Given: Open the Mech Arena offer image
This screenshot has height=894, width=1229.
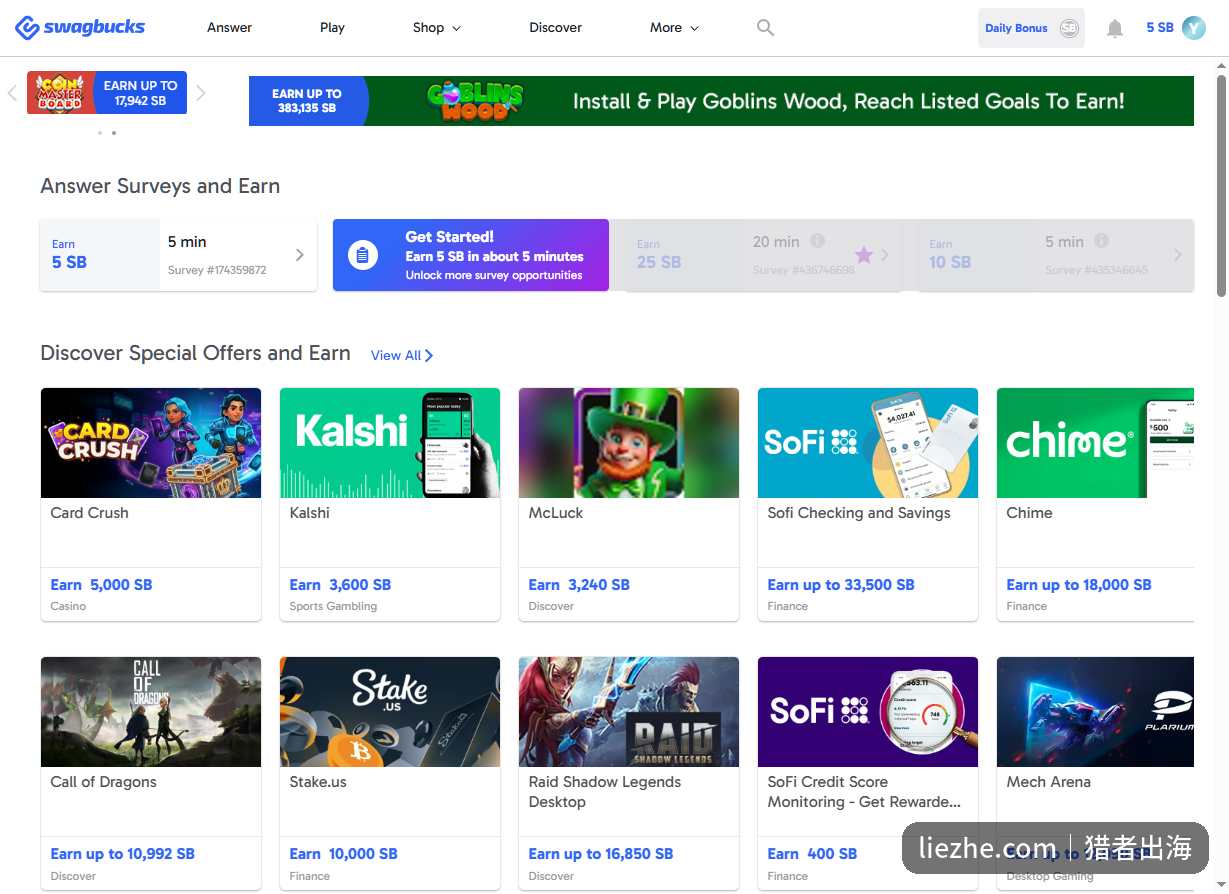Looking at the screenshot, I should (x=1095, y=712).
